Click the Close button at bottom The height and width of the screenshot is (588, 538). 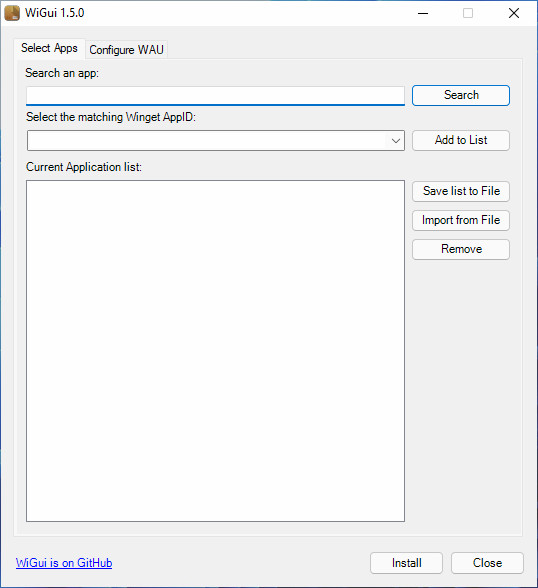click(487, 563)
